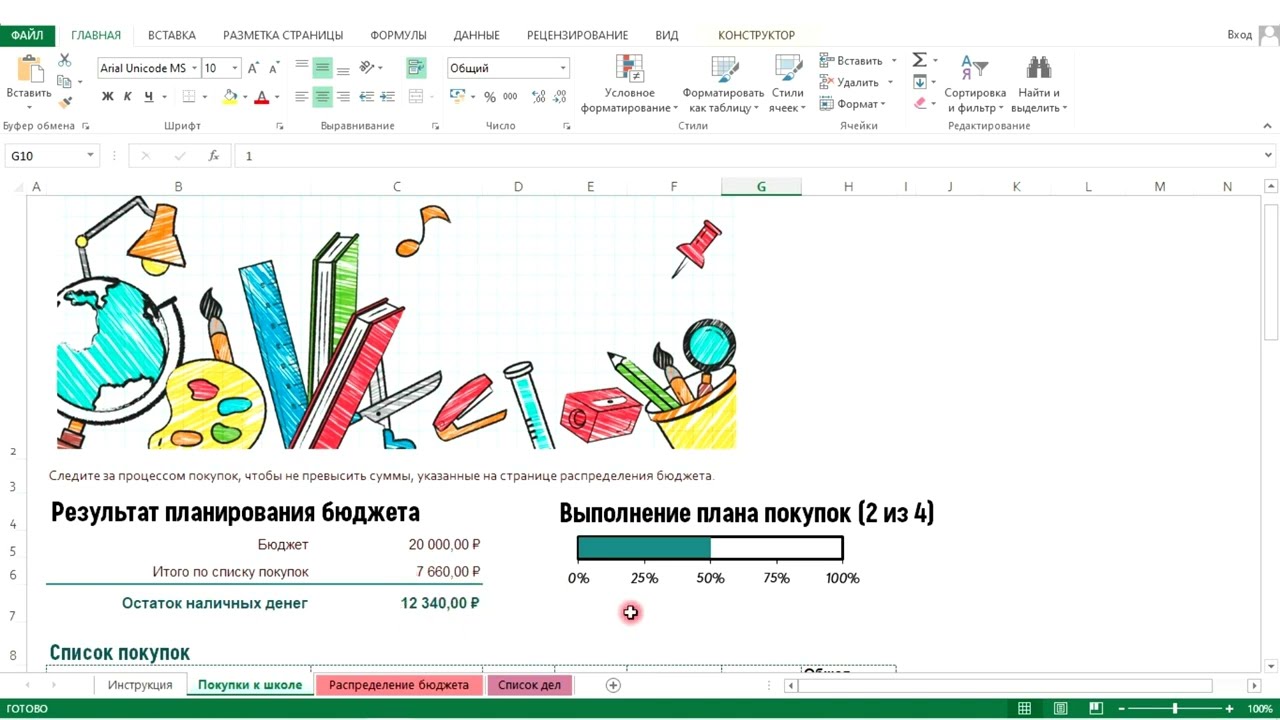
Task: Increase font size with large A
Action: tap(253, 68)
